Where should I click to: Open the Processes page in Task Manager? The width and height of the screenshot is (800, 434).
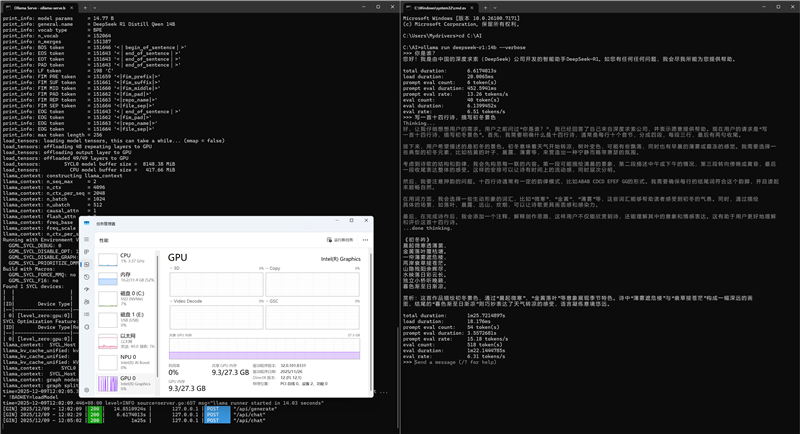(87, 252)
